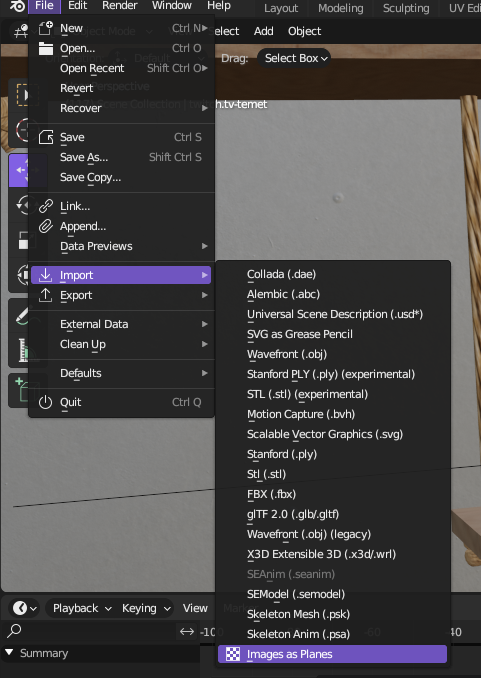Screen dimensions: 481x678
Task: Click the timeline search magnifier icon
Action: pyautogui.click(x=14, y=631)
